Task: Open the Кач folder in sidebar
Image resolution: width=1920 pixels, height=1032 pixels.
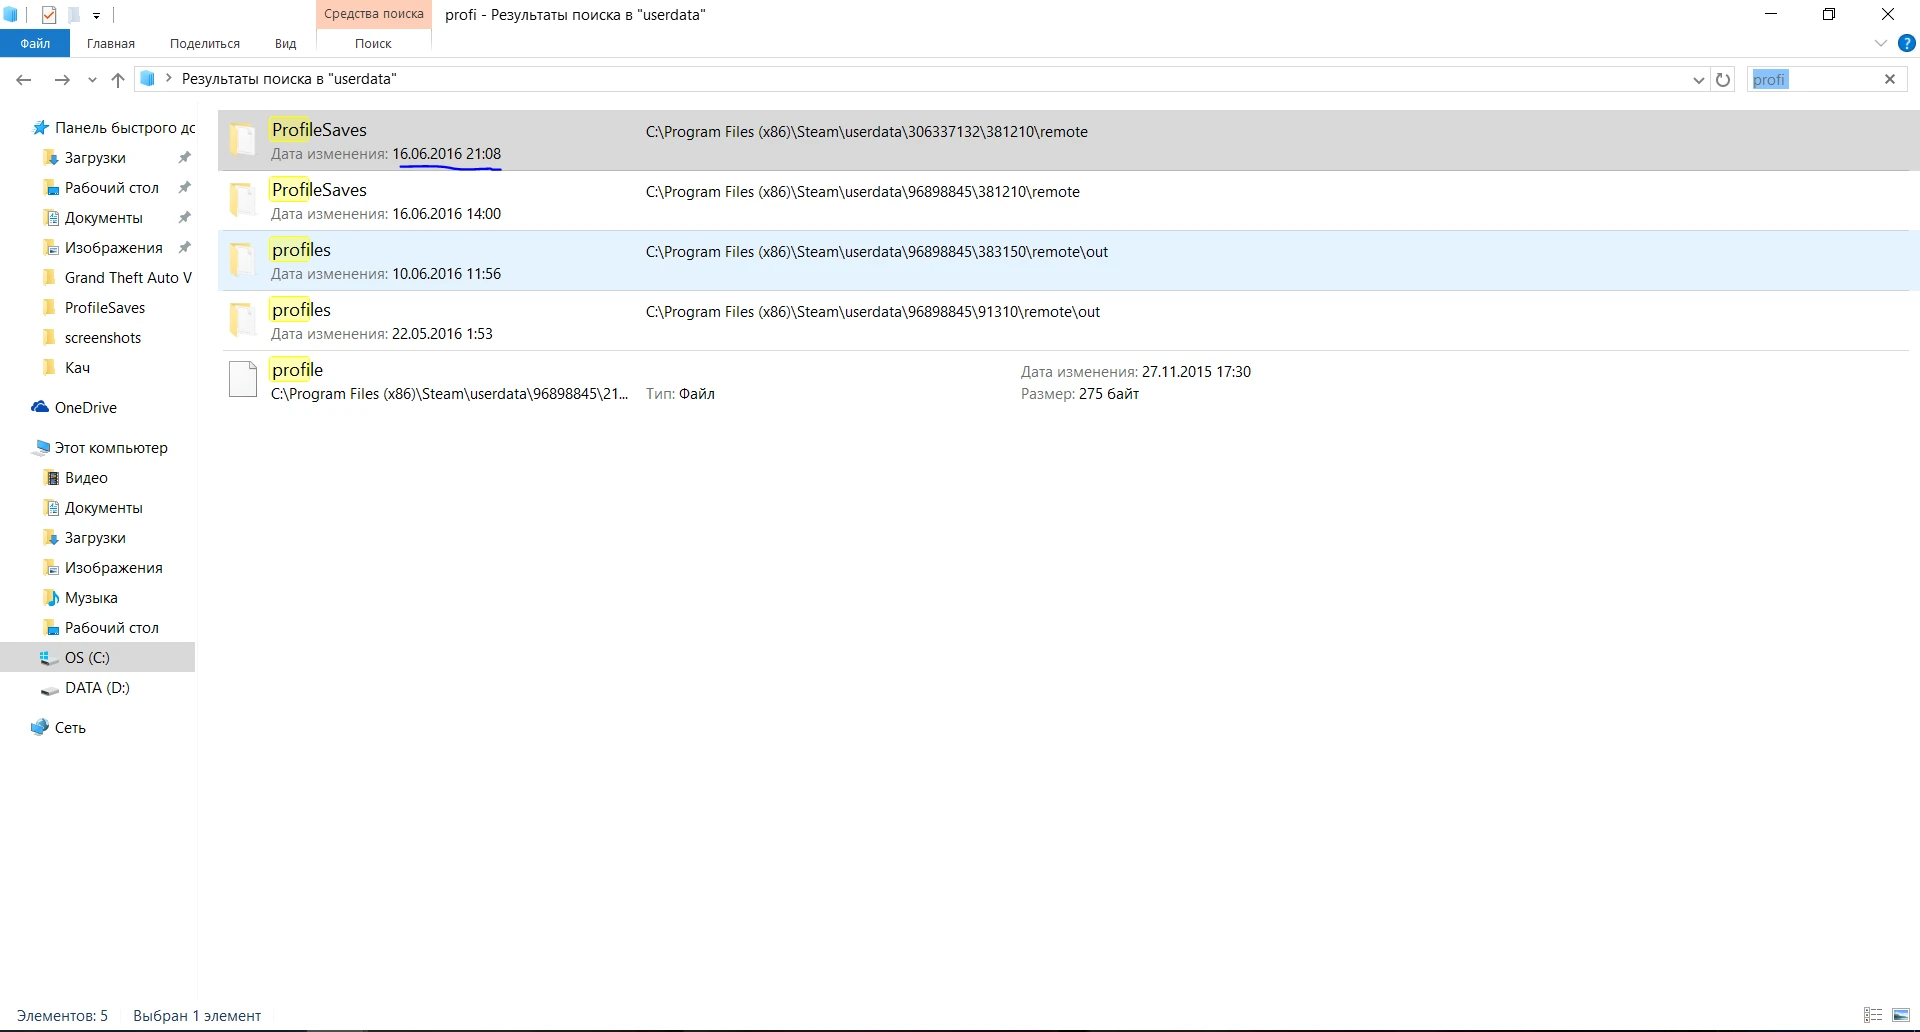Action: [77, 368]
